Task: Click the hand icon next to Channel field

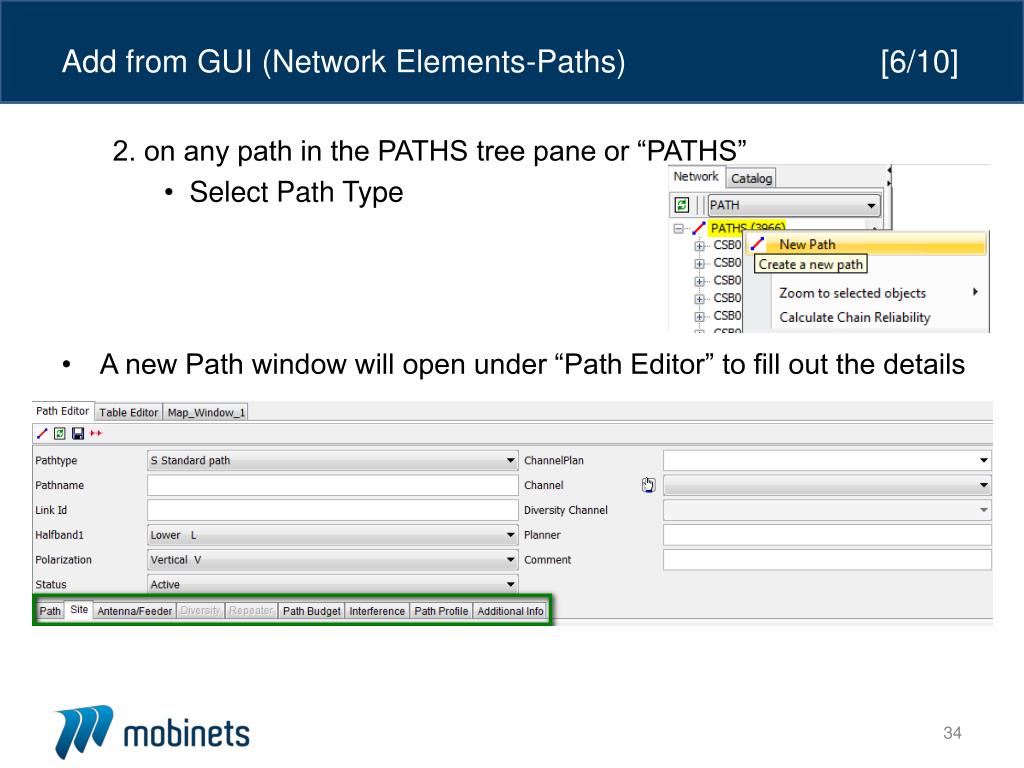Action: click(x=648, y=485)
